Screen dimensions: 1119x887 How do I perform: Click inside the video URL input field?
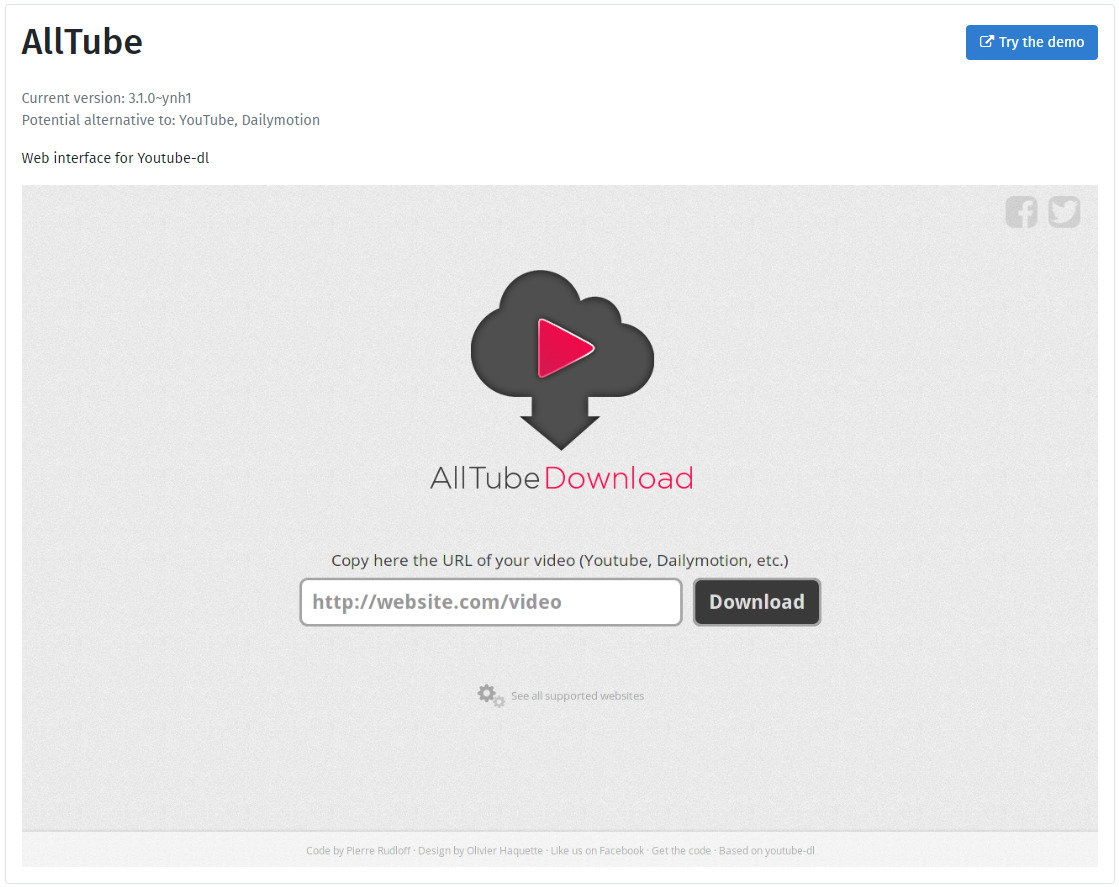[490, 602]
